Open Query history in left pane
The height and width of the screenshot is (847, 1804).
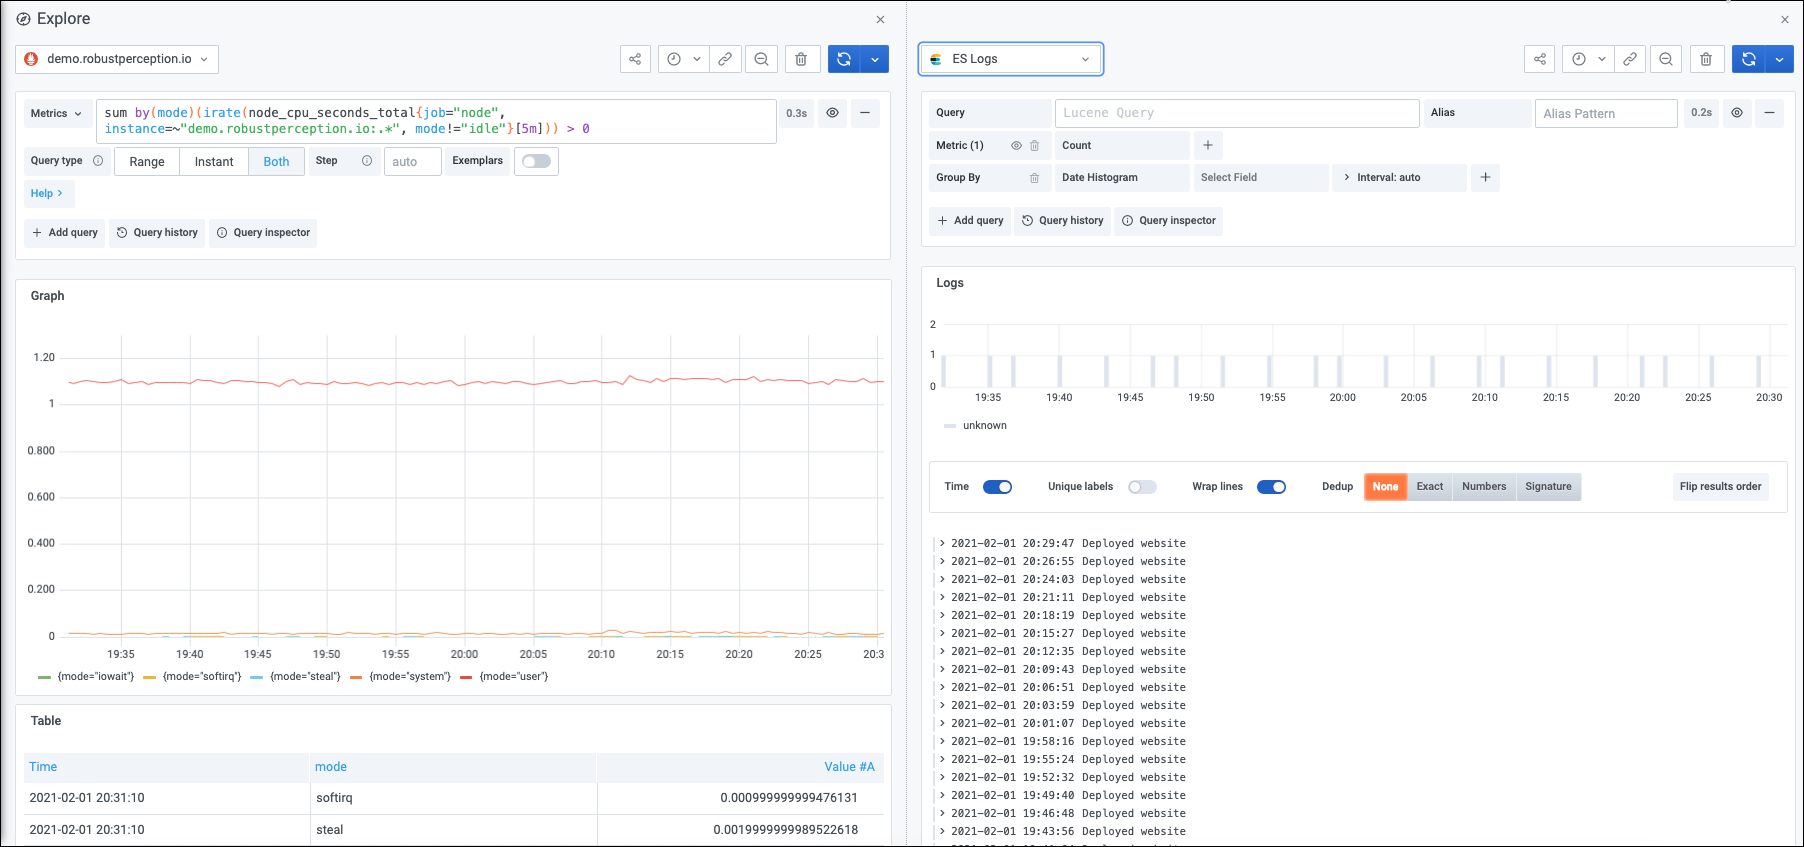157,233
